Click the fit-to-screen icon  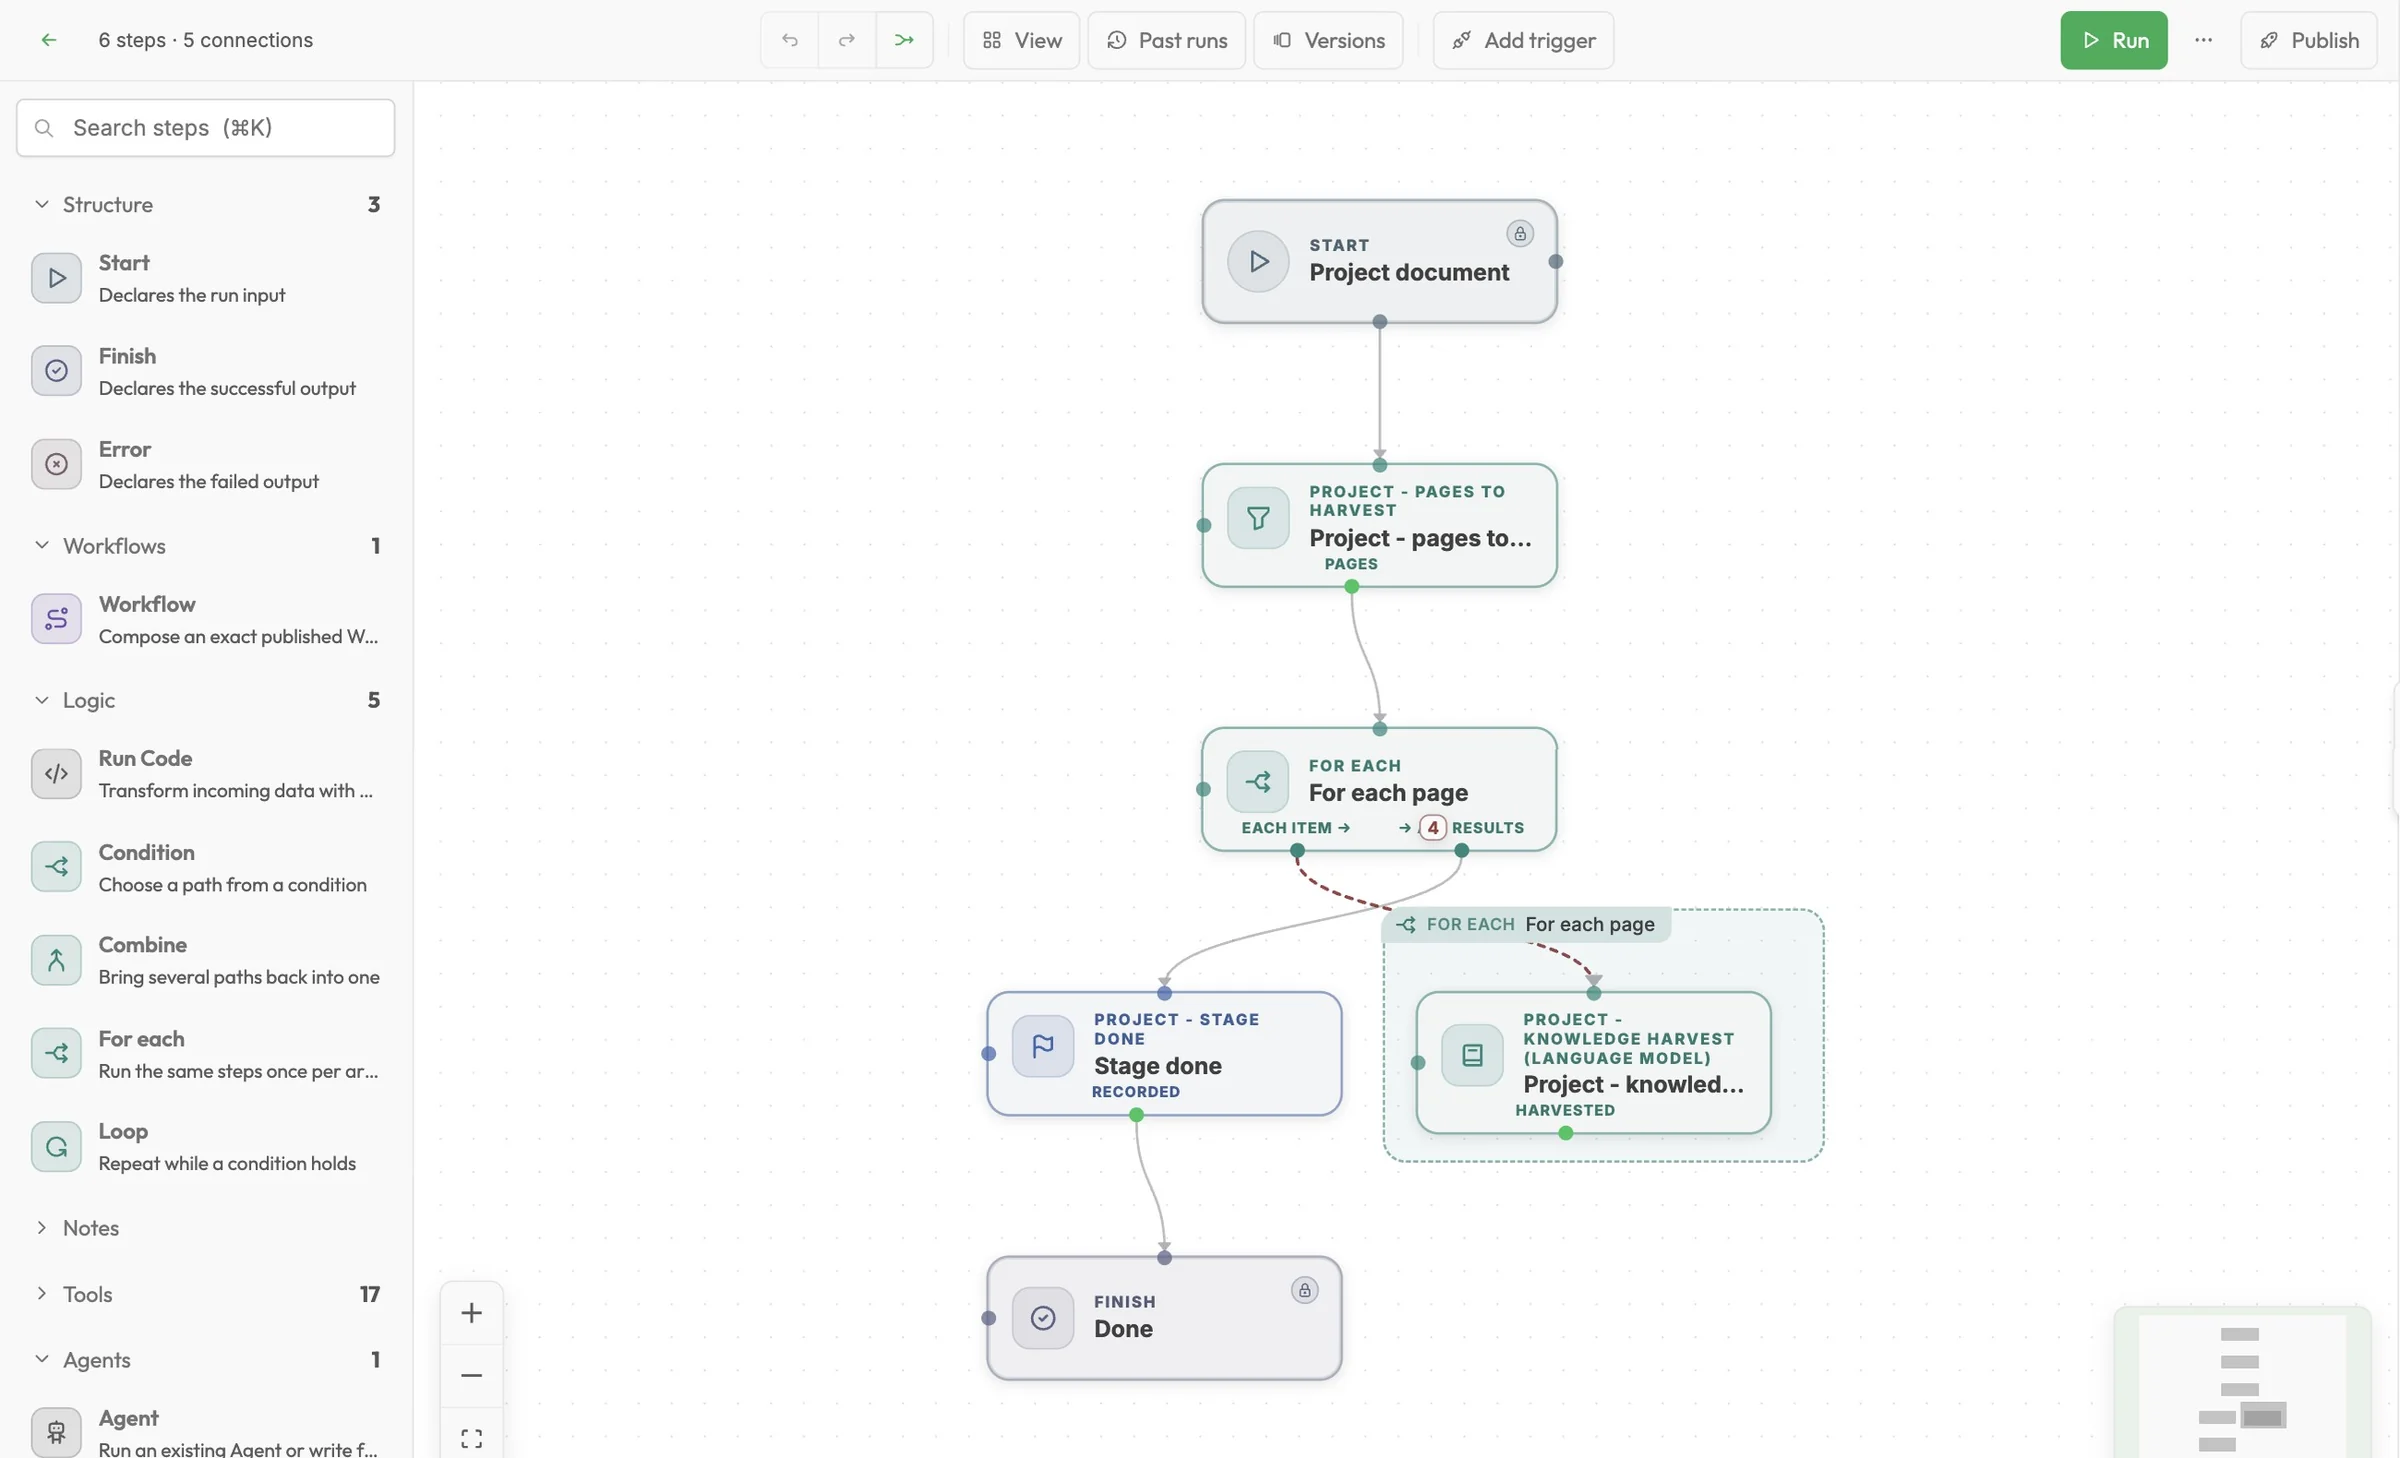tap(471, 1438)
